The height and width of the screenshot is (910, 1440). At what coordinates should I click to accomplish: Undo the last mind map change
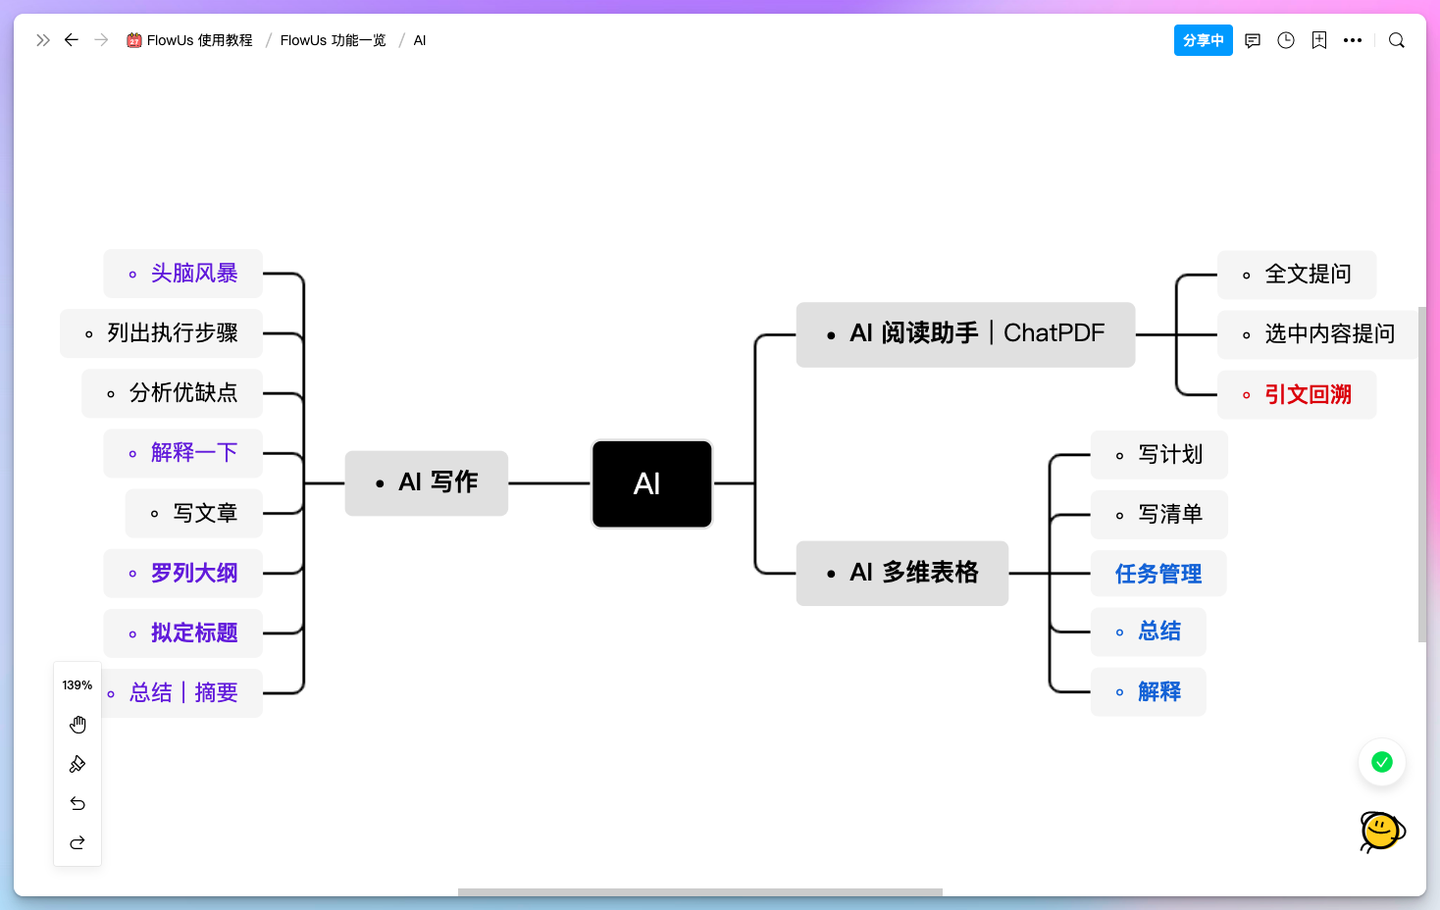[77, 803]
